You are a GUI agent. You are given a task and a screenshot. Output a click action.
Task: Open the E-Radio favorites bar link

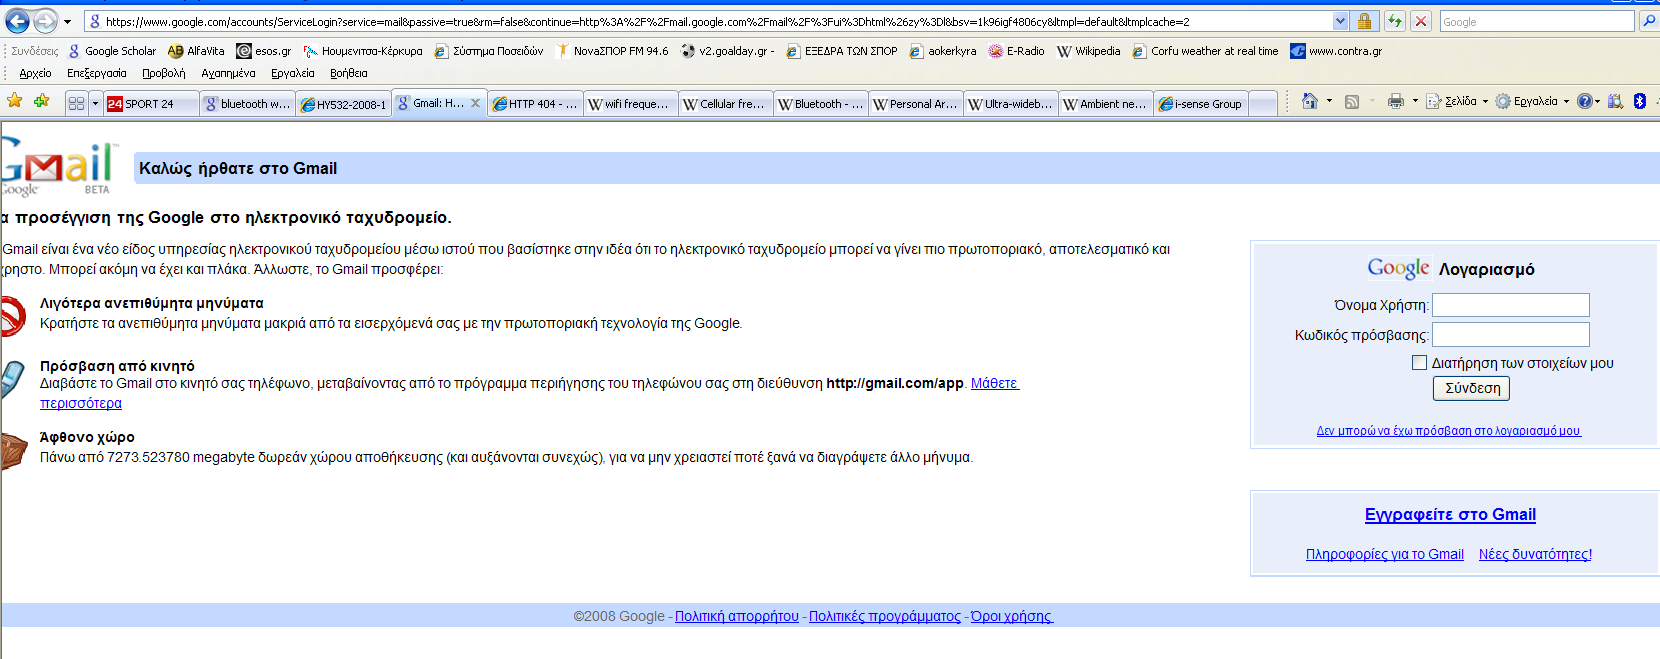tap(1016, 51)
